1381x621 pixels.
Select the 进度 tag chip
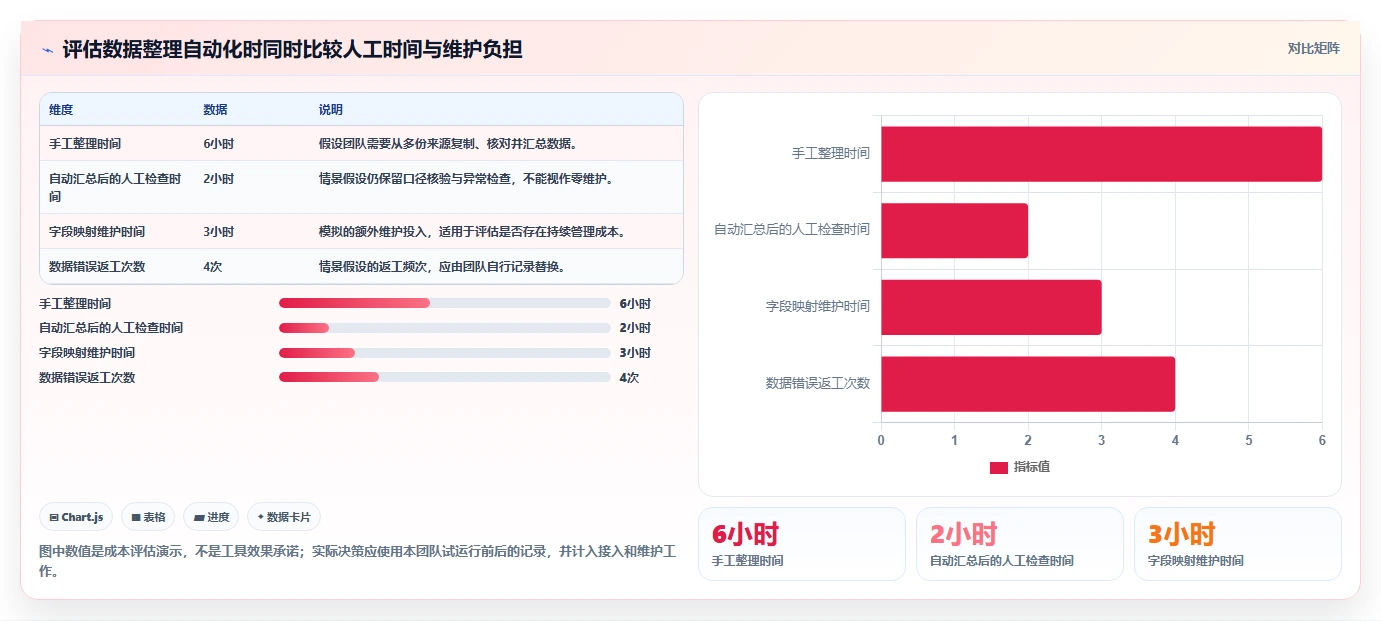tap(211, 517)
